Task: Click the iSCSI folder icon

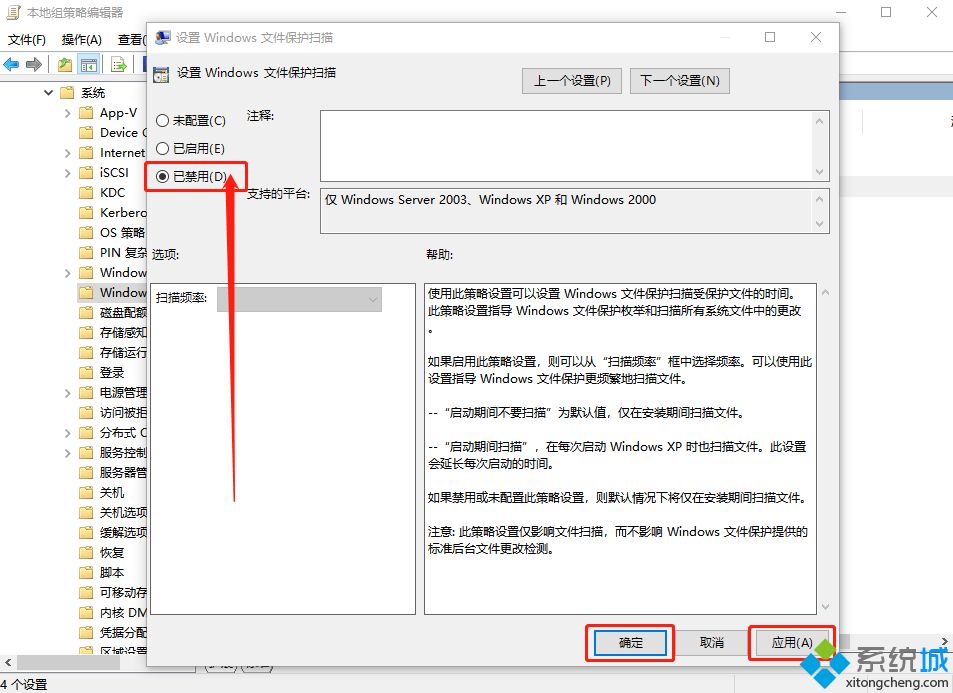Action: click(86, 173)
